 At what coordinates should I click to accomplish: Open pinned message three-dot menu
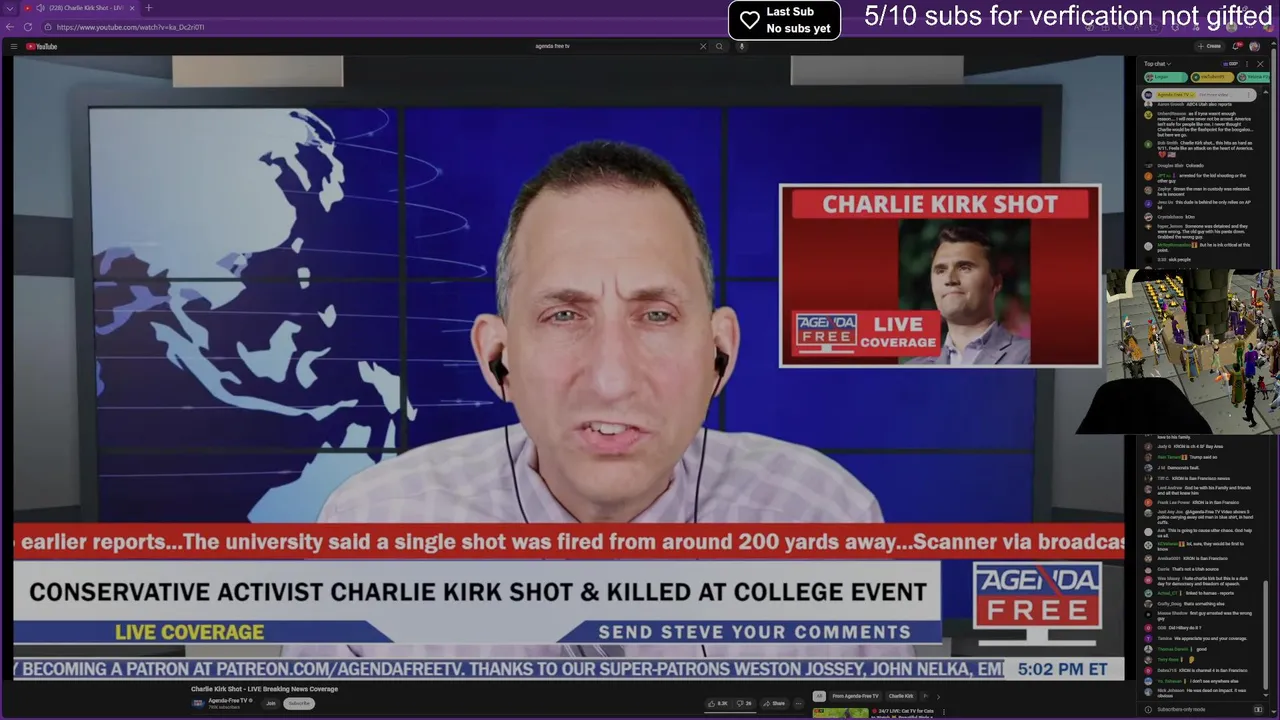pyautogui.click(x=1249, y=95)
